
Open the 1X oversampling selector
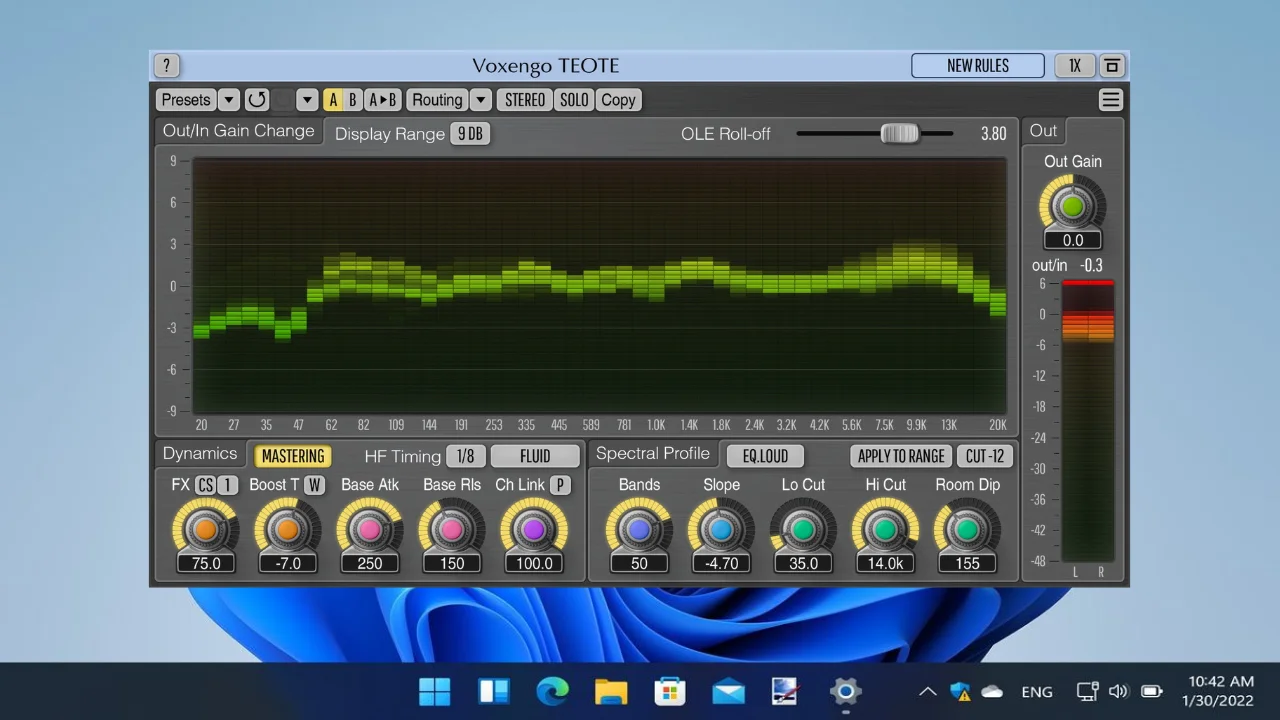pos(1075,66)
